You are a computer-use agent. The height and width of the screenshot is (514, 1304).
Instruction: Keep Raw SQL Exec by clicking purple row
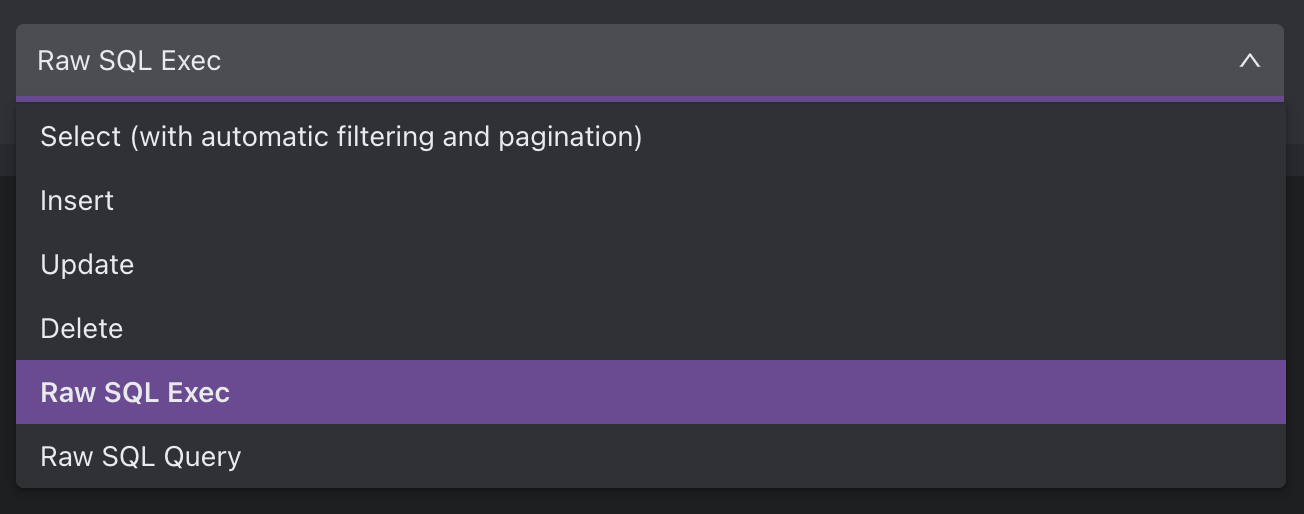tap(650, 392)
